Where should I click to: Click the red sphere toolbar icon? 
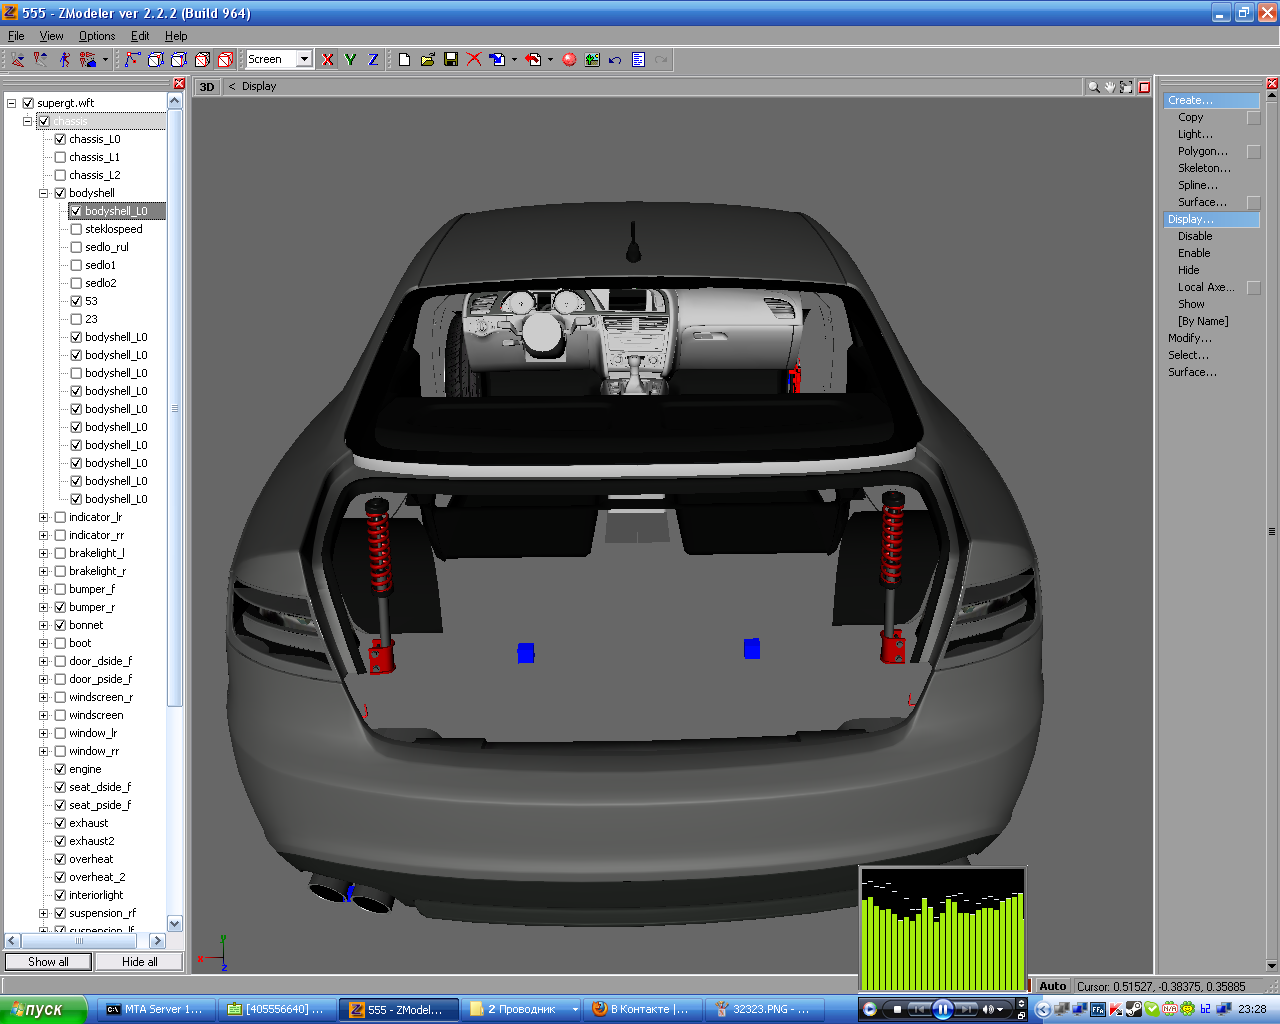[569, 60]
